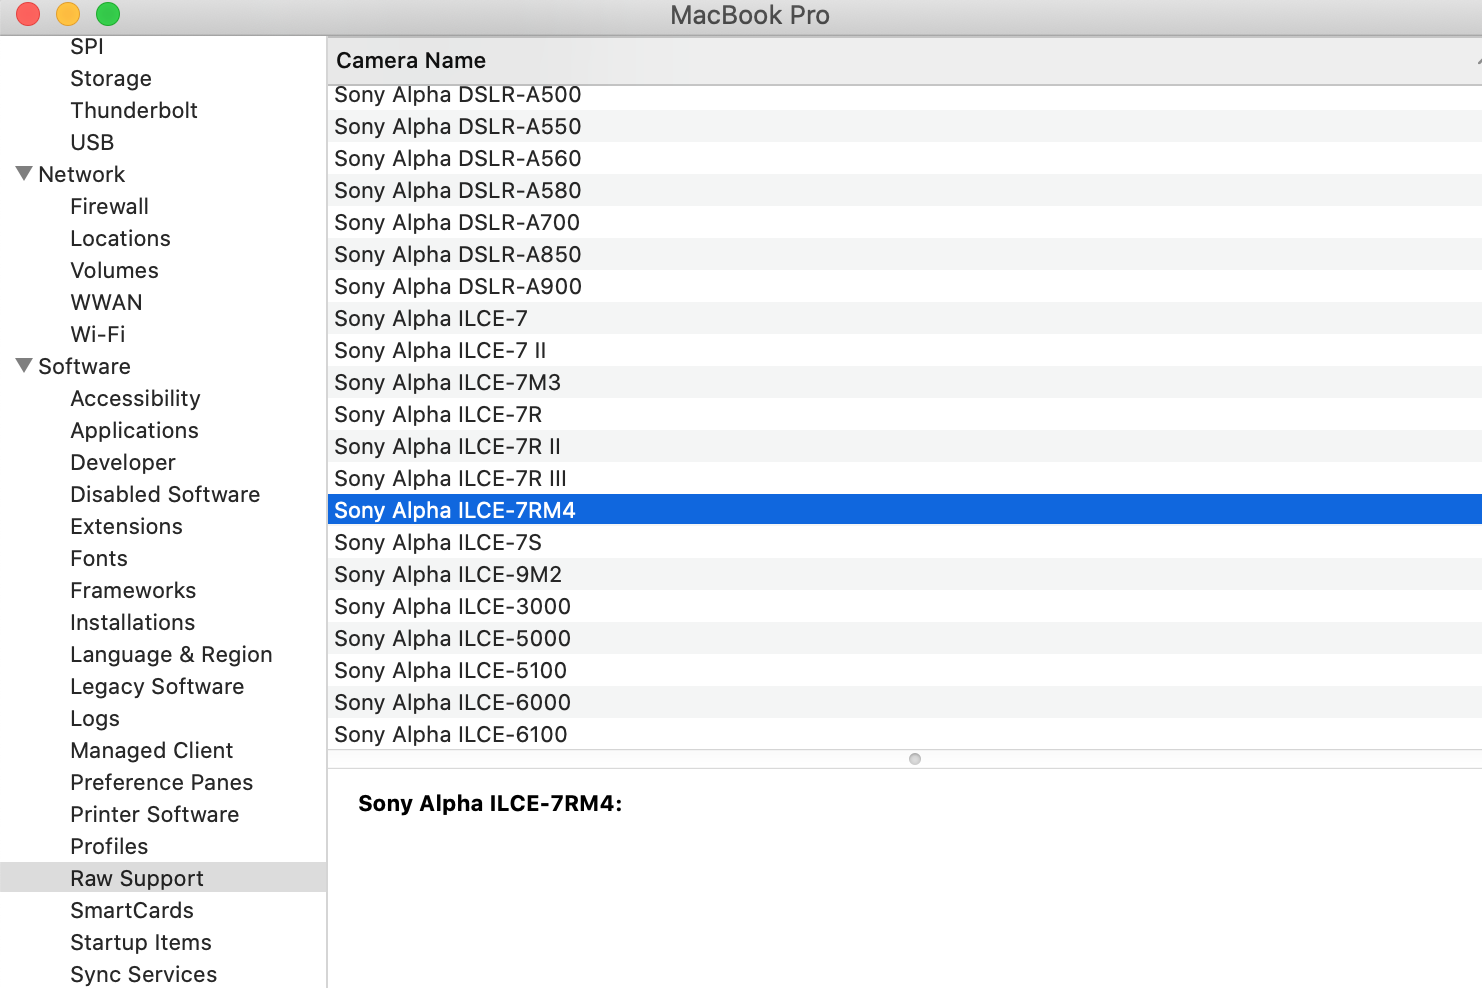Open SmartCards in the sidebar
This screenshot has height=988, width=1482.
132,910
